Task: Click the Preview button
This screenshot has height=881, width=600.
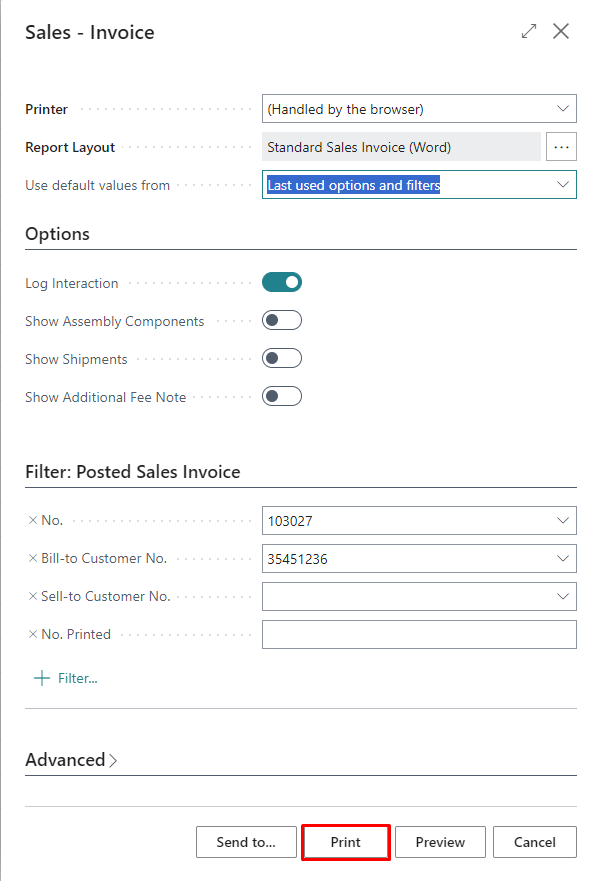Action: (440, 842)
